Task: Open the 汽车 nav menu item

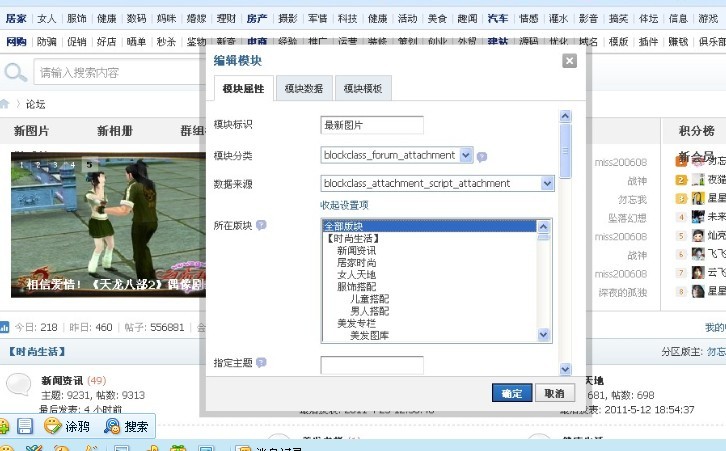Action: tap(498, 19)
